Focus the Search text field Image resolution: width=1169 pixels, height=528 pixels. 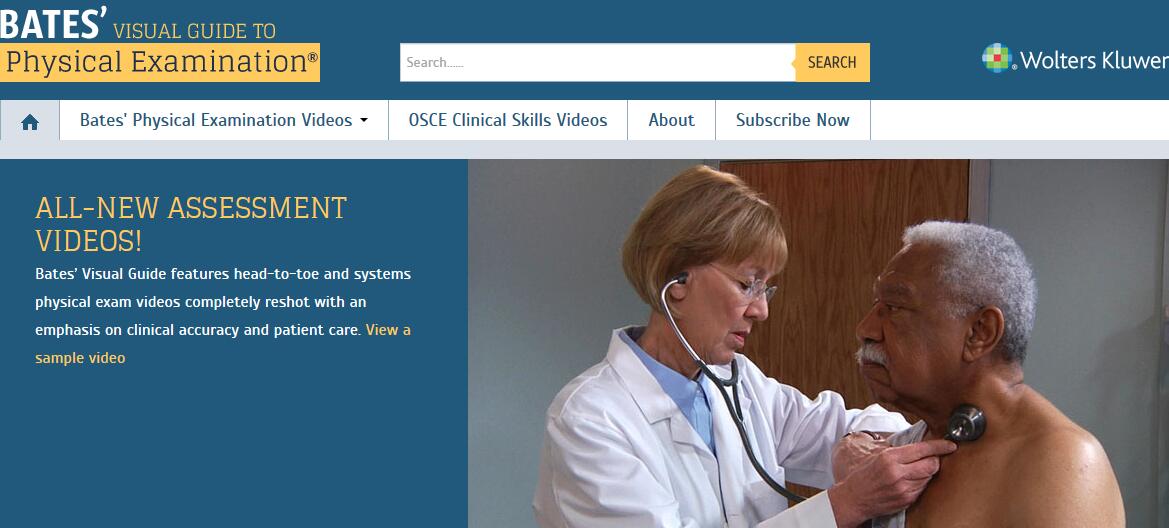598,63
